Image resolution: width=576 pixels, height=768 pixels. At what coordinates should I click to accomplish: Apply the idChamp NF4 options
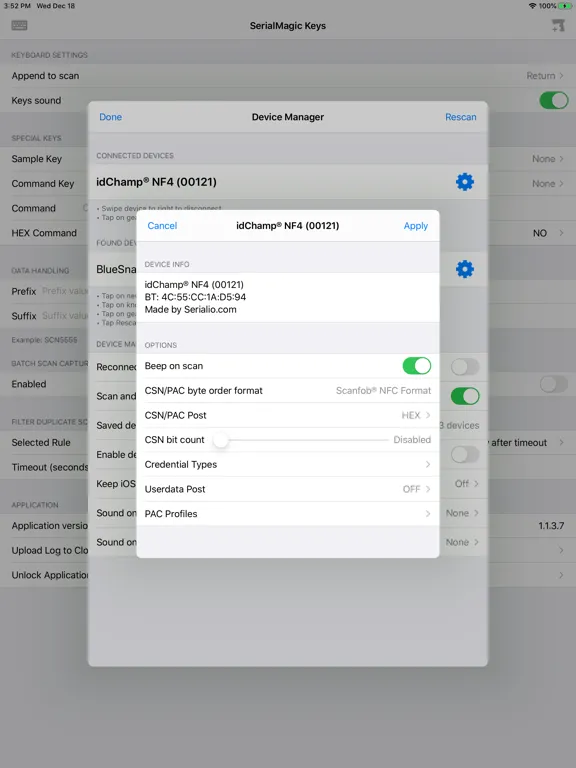click(415, 226)
